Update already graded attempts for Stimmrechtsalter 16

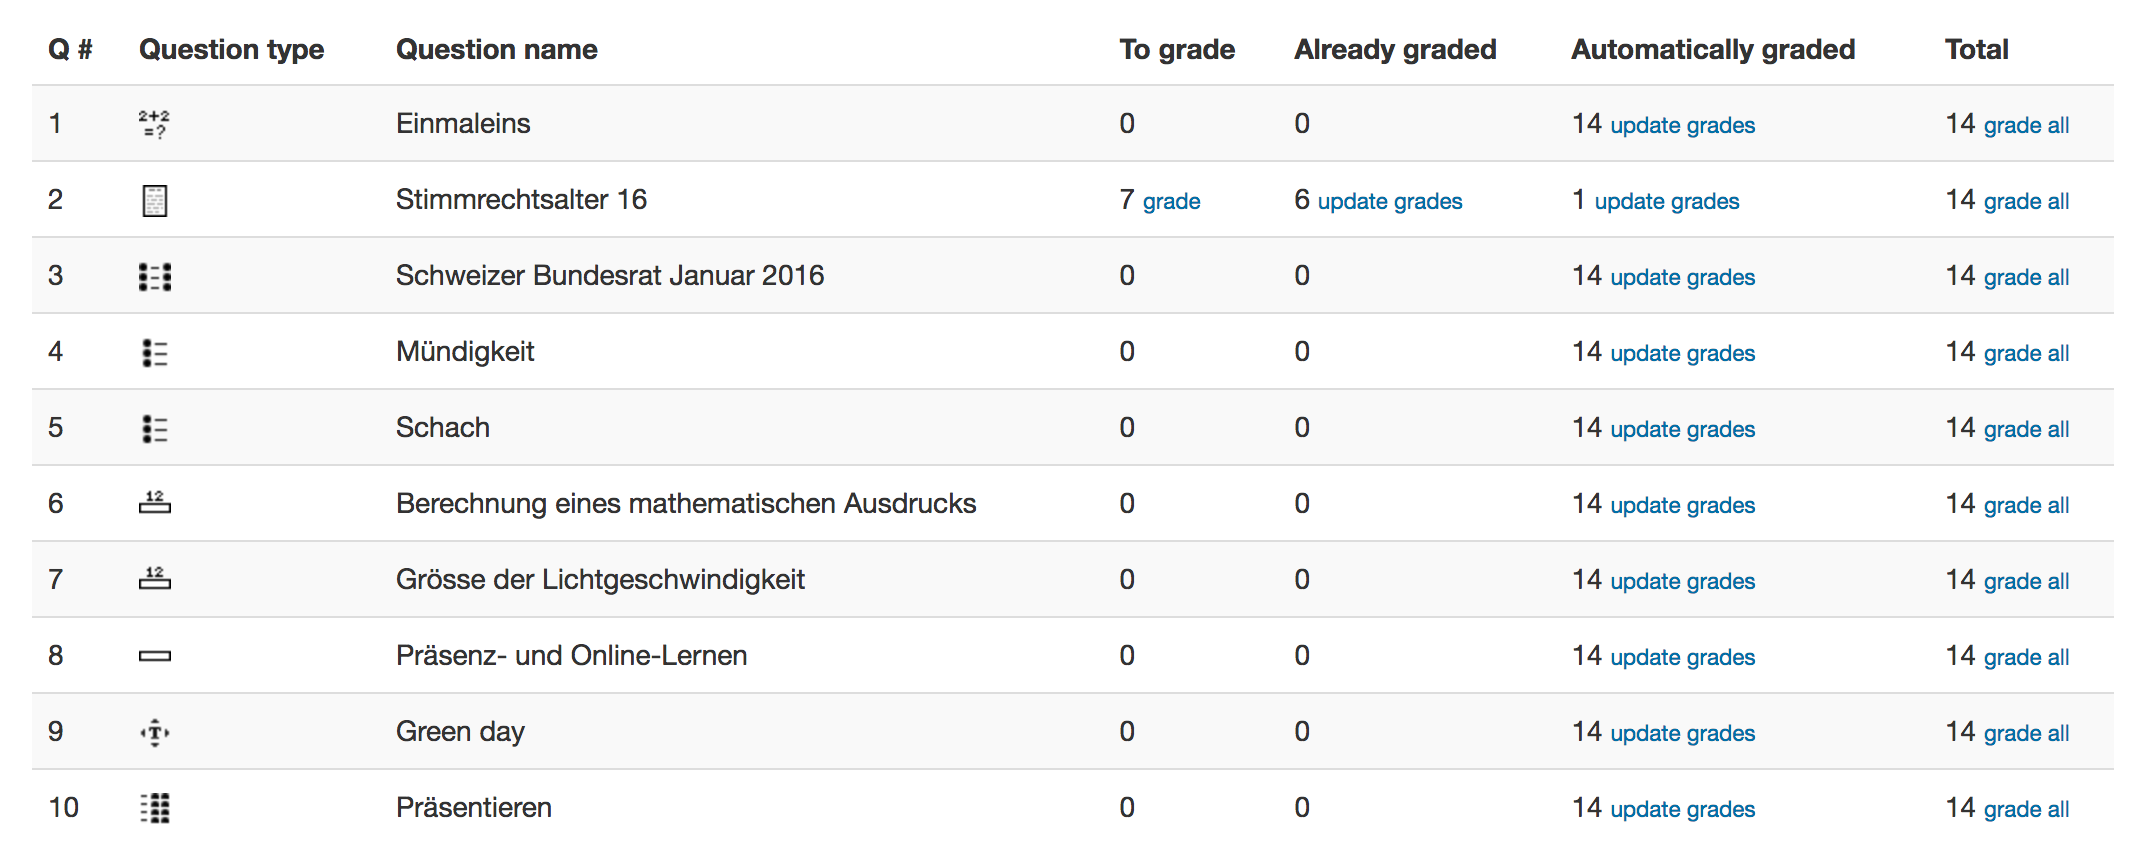click(1390, 201)
